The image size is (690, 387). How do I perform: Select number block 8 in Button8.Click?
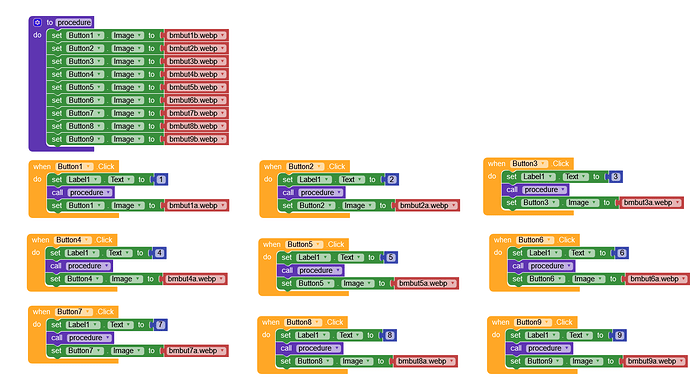point(389,335)
